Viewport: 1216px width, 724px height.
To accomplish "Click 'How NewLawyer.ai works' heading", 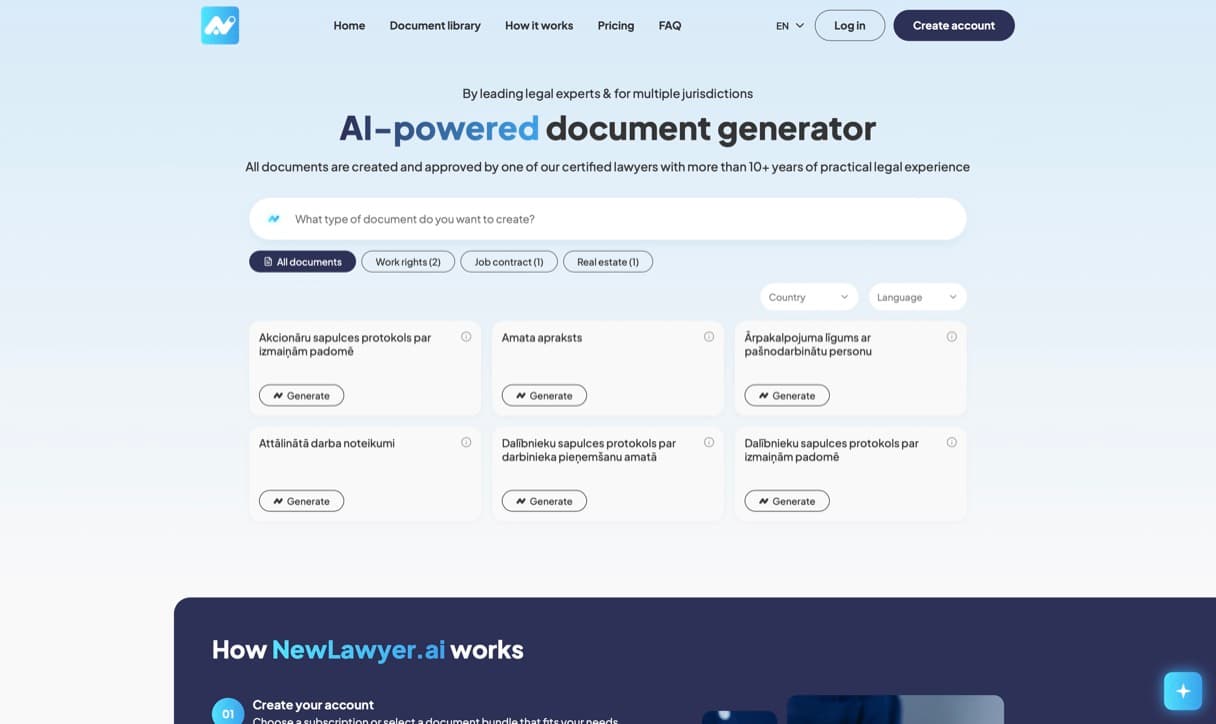I will (x=368, y=650).
